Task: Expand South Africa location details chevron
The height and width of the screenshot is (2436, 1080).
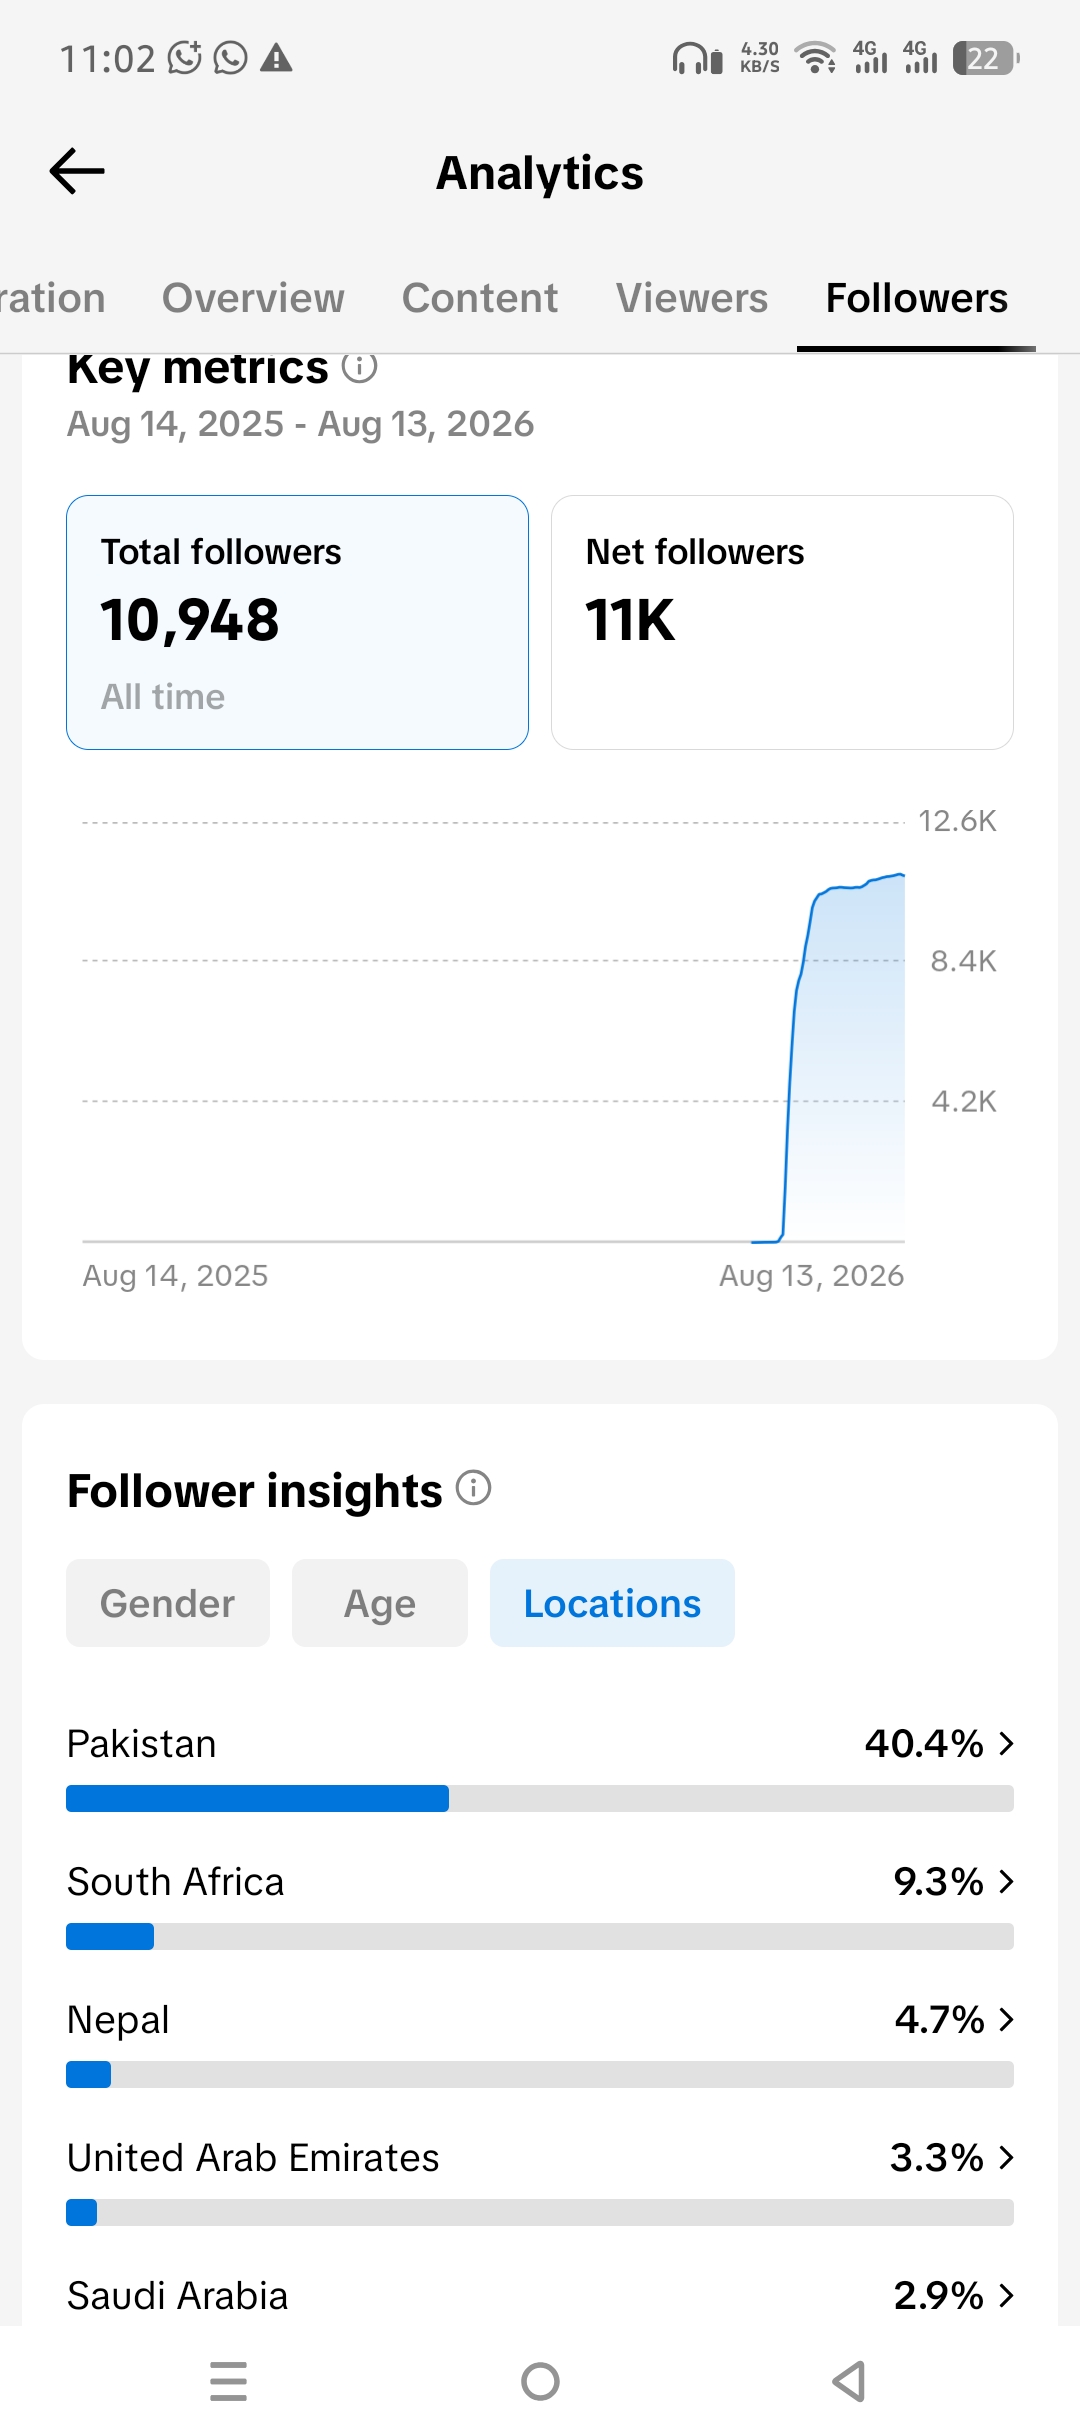Action: [x=1007, y=1882]
